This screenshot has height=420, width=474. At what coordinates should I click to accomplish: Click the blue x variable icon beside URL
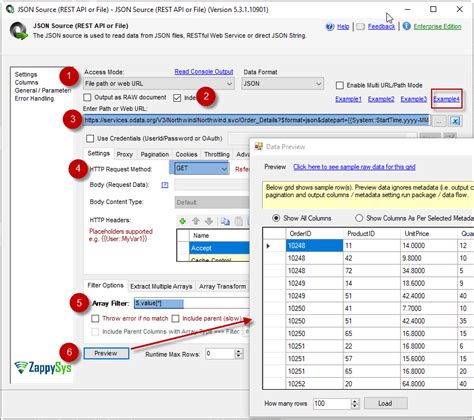click(455, 121)
